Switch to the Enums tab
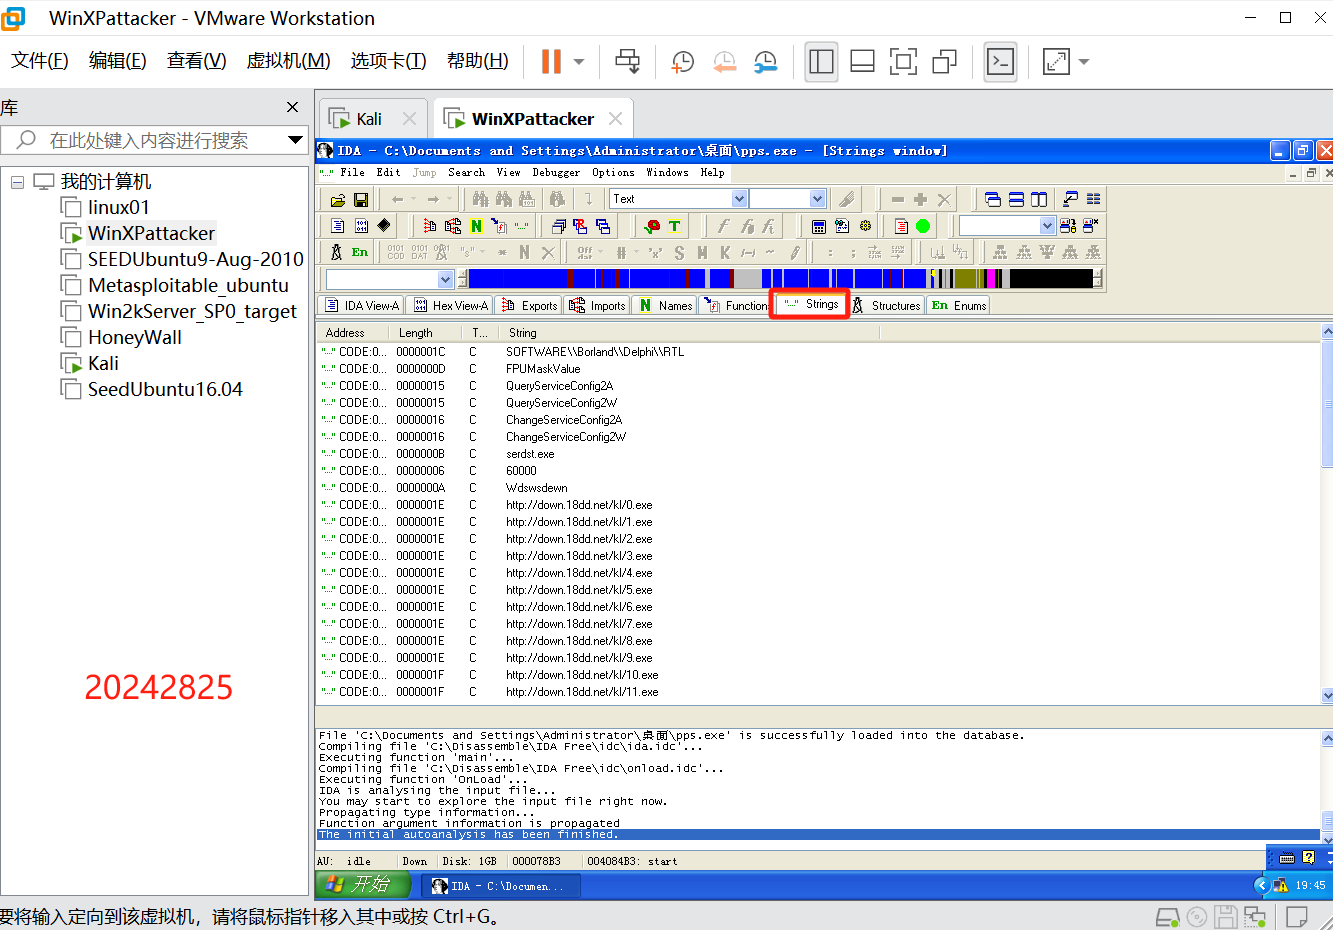This screenshot has height=930, width=1333. (x=959, y=305)
